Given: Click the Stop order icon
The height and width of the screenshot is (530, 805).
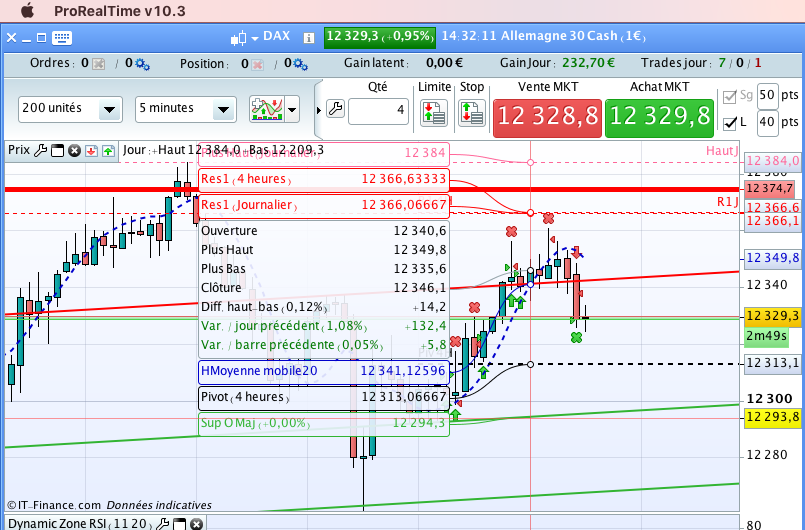Looking at the screenshot, I should click(471, 113).
